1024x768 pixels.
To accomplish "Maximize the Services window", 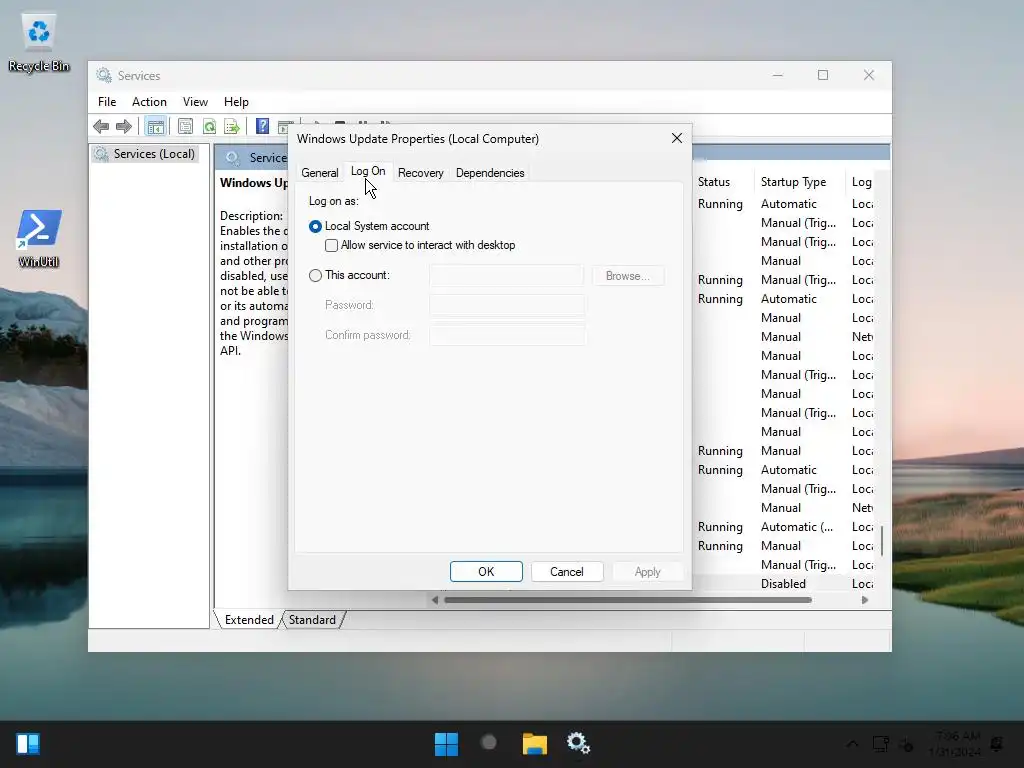I will pos(823,75).
